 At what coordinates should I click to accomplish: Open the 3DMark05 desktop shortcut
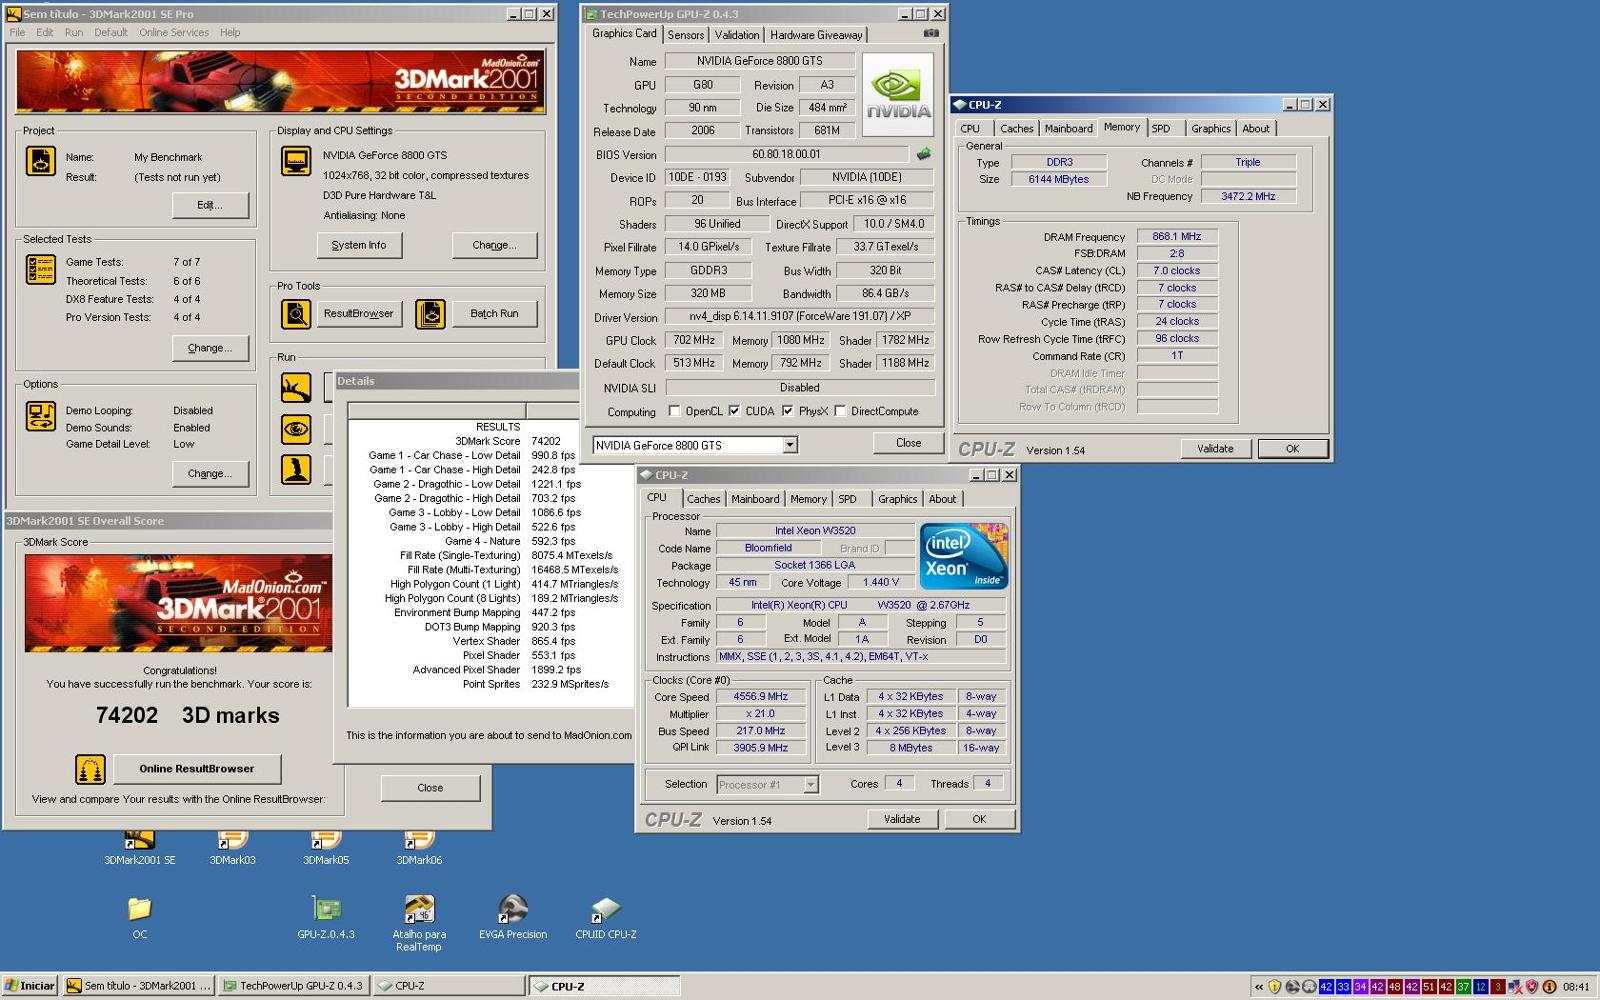click(x=326, y=840)
